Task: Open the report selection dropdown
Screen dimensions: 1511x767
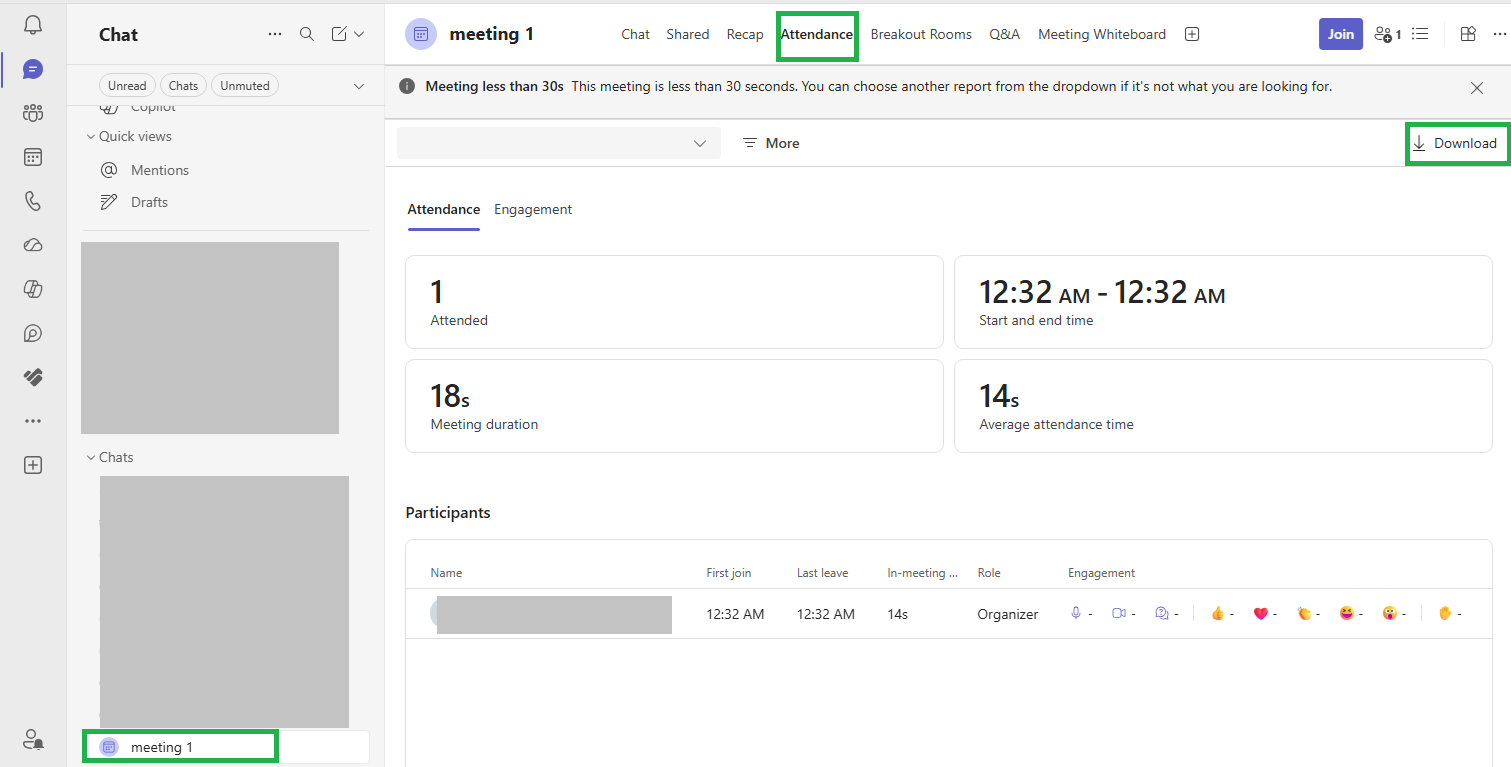Action: pos(559,143)
